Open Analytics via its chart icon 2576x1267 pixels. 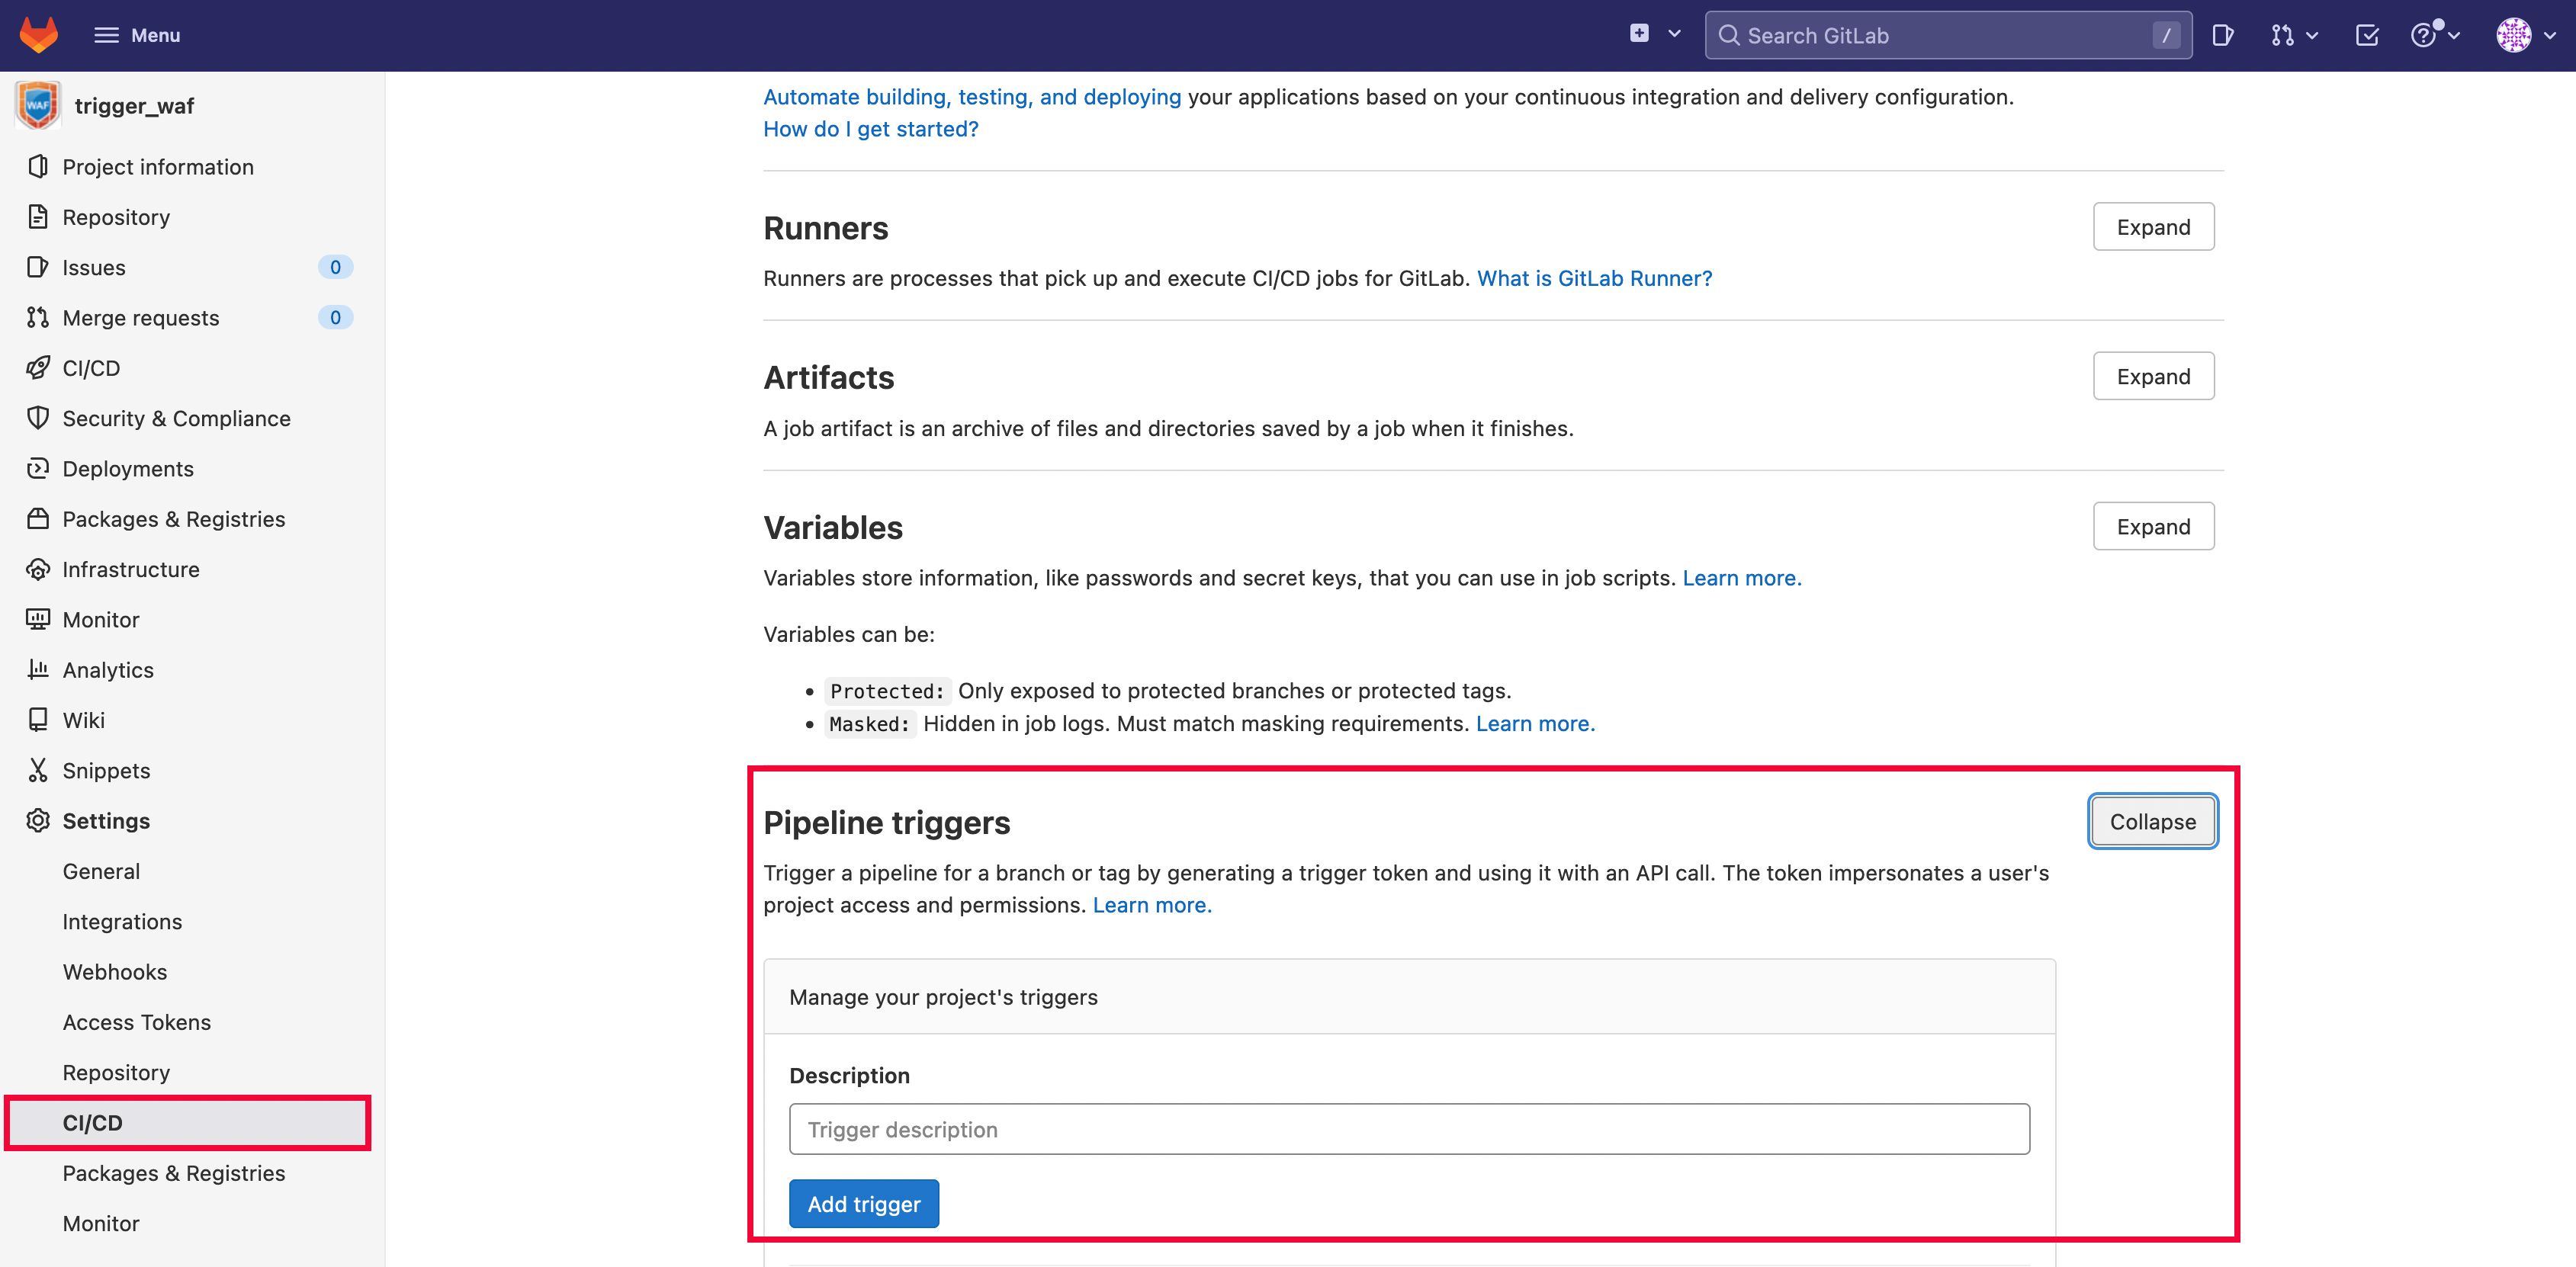(x=37, y=669)
